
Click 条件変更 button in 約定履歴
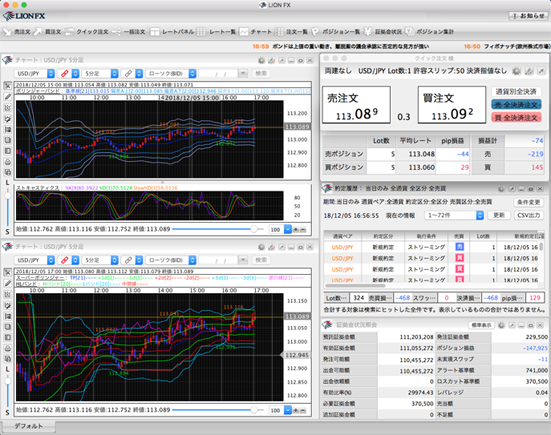[x=529, y=202]
